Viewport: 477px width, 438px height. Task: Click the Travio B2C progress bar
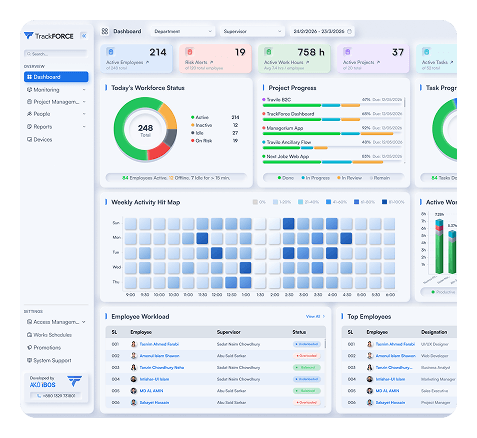(x=332, y=105)
